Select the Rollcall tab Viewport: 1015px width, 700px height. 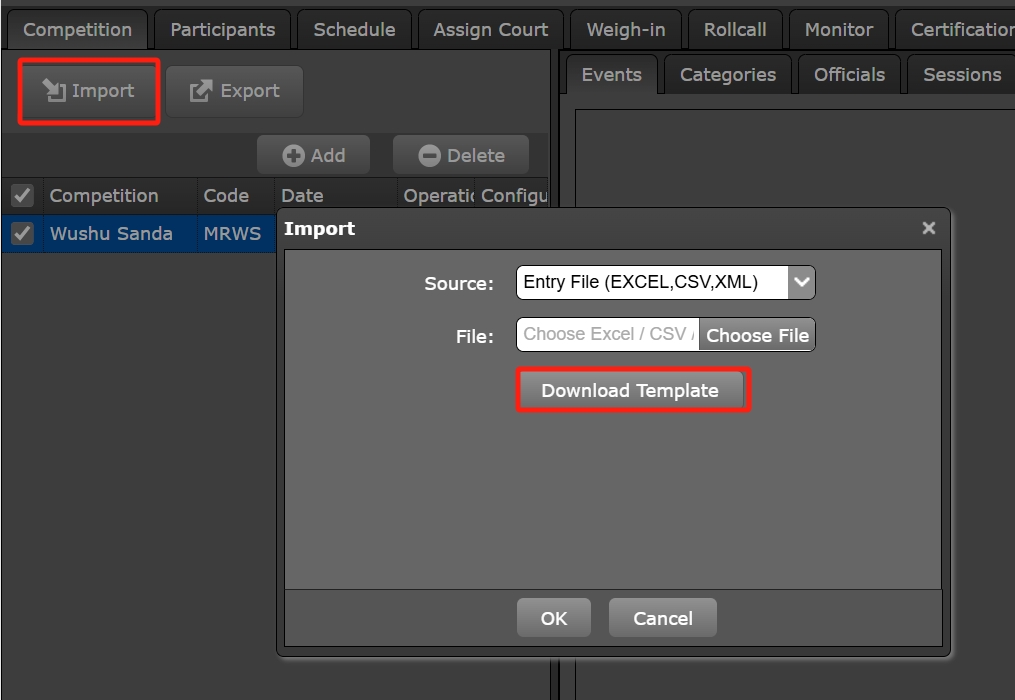click(734, 29)
